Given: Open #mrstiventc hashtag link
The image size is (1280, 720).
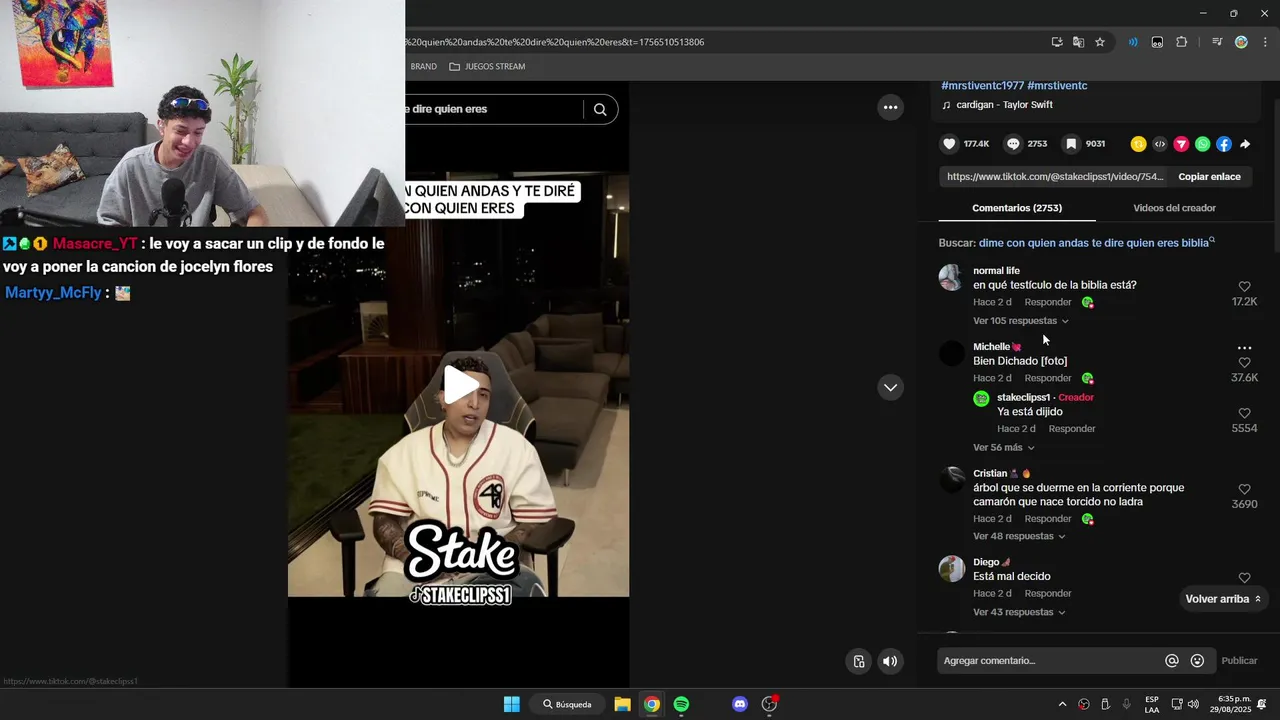Looking at the screenshot, I should pyautogui.click(x=1057, y=86).
